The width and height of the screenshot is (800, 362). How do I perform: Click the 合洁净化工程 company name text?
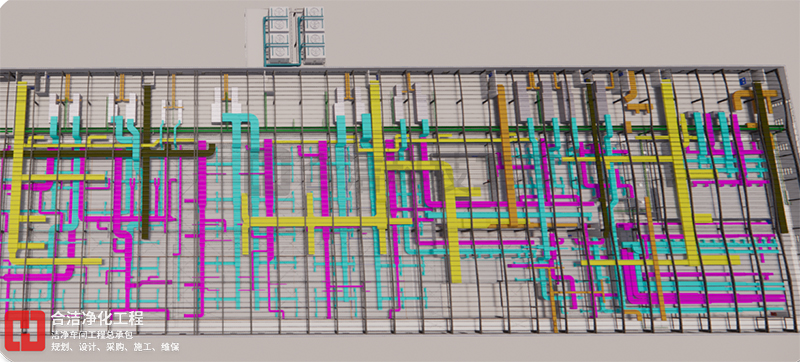click(x=97, y=319)
